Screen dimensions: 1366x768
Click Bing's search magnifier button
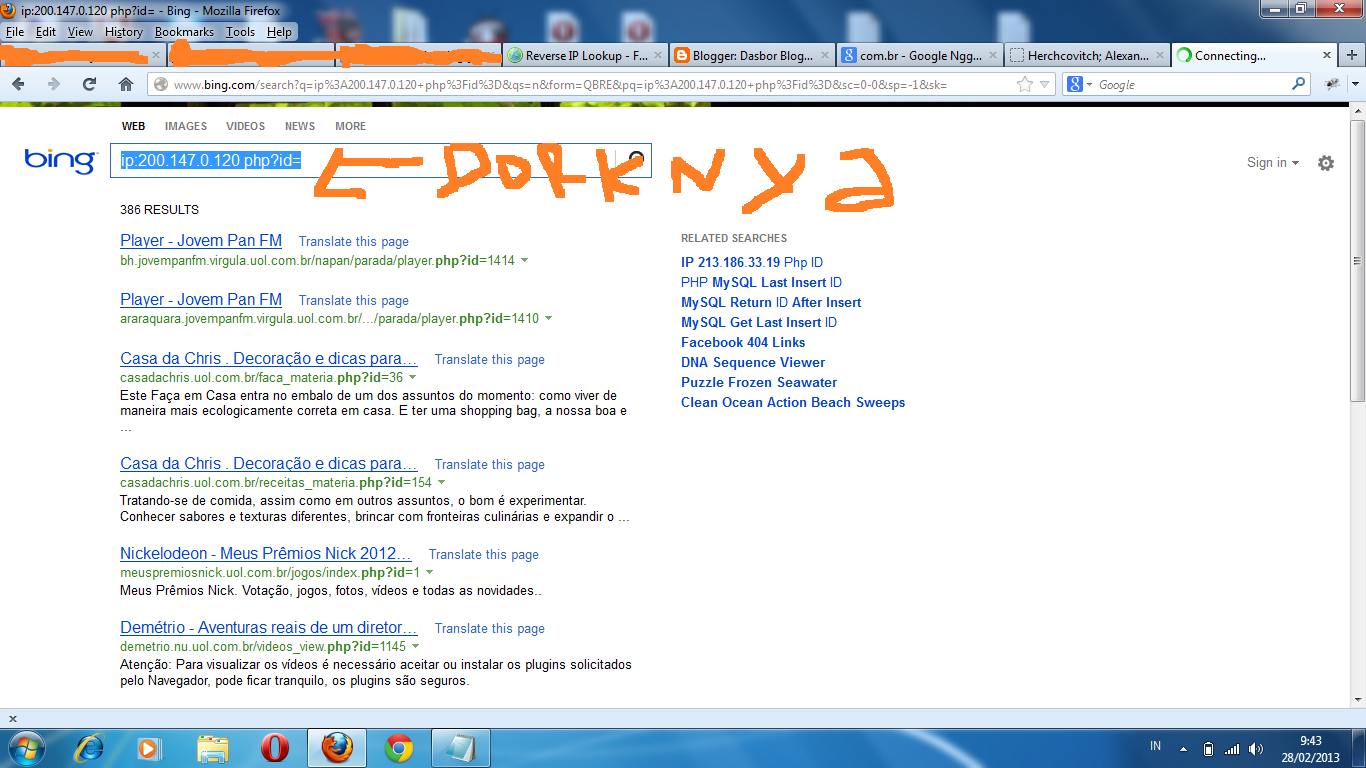tap(636, 160)
